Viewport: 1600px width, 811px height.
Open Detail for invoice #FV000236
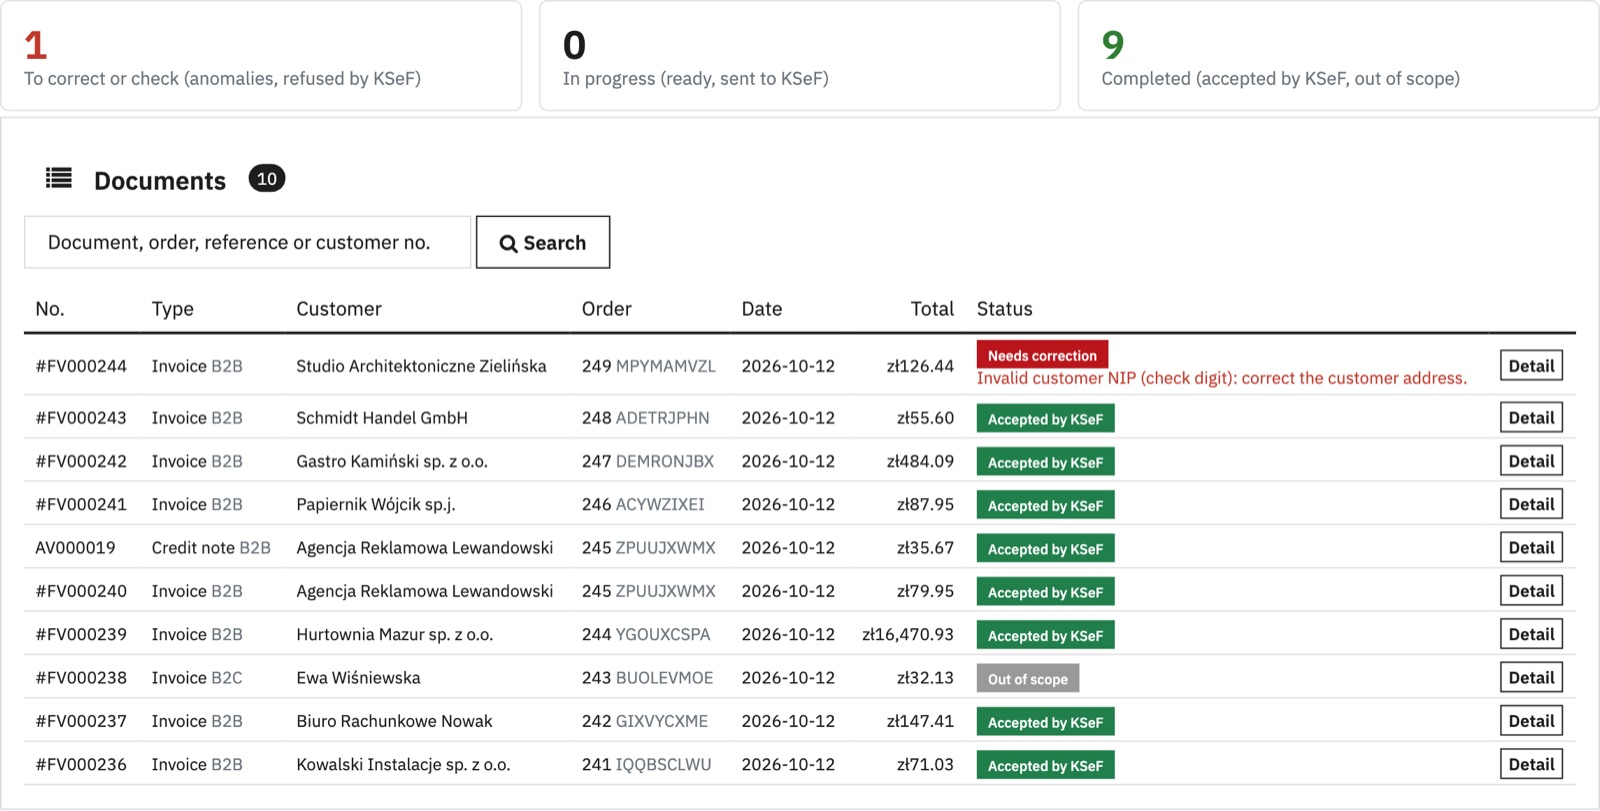click(1531, 764)
